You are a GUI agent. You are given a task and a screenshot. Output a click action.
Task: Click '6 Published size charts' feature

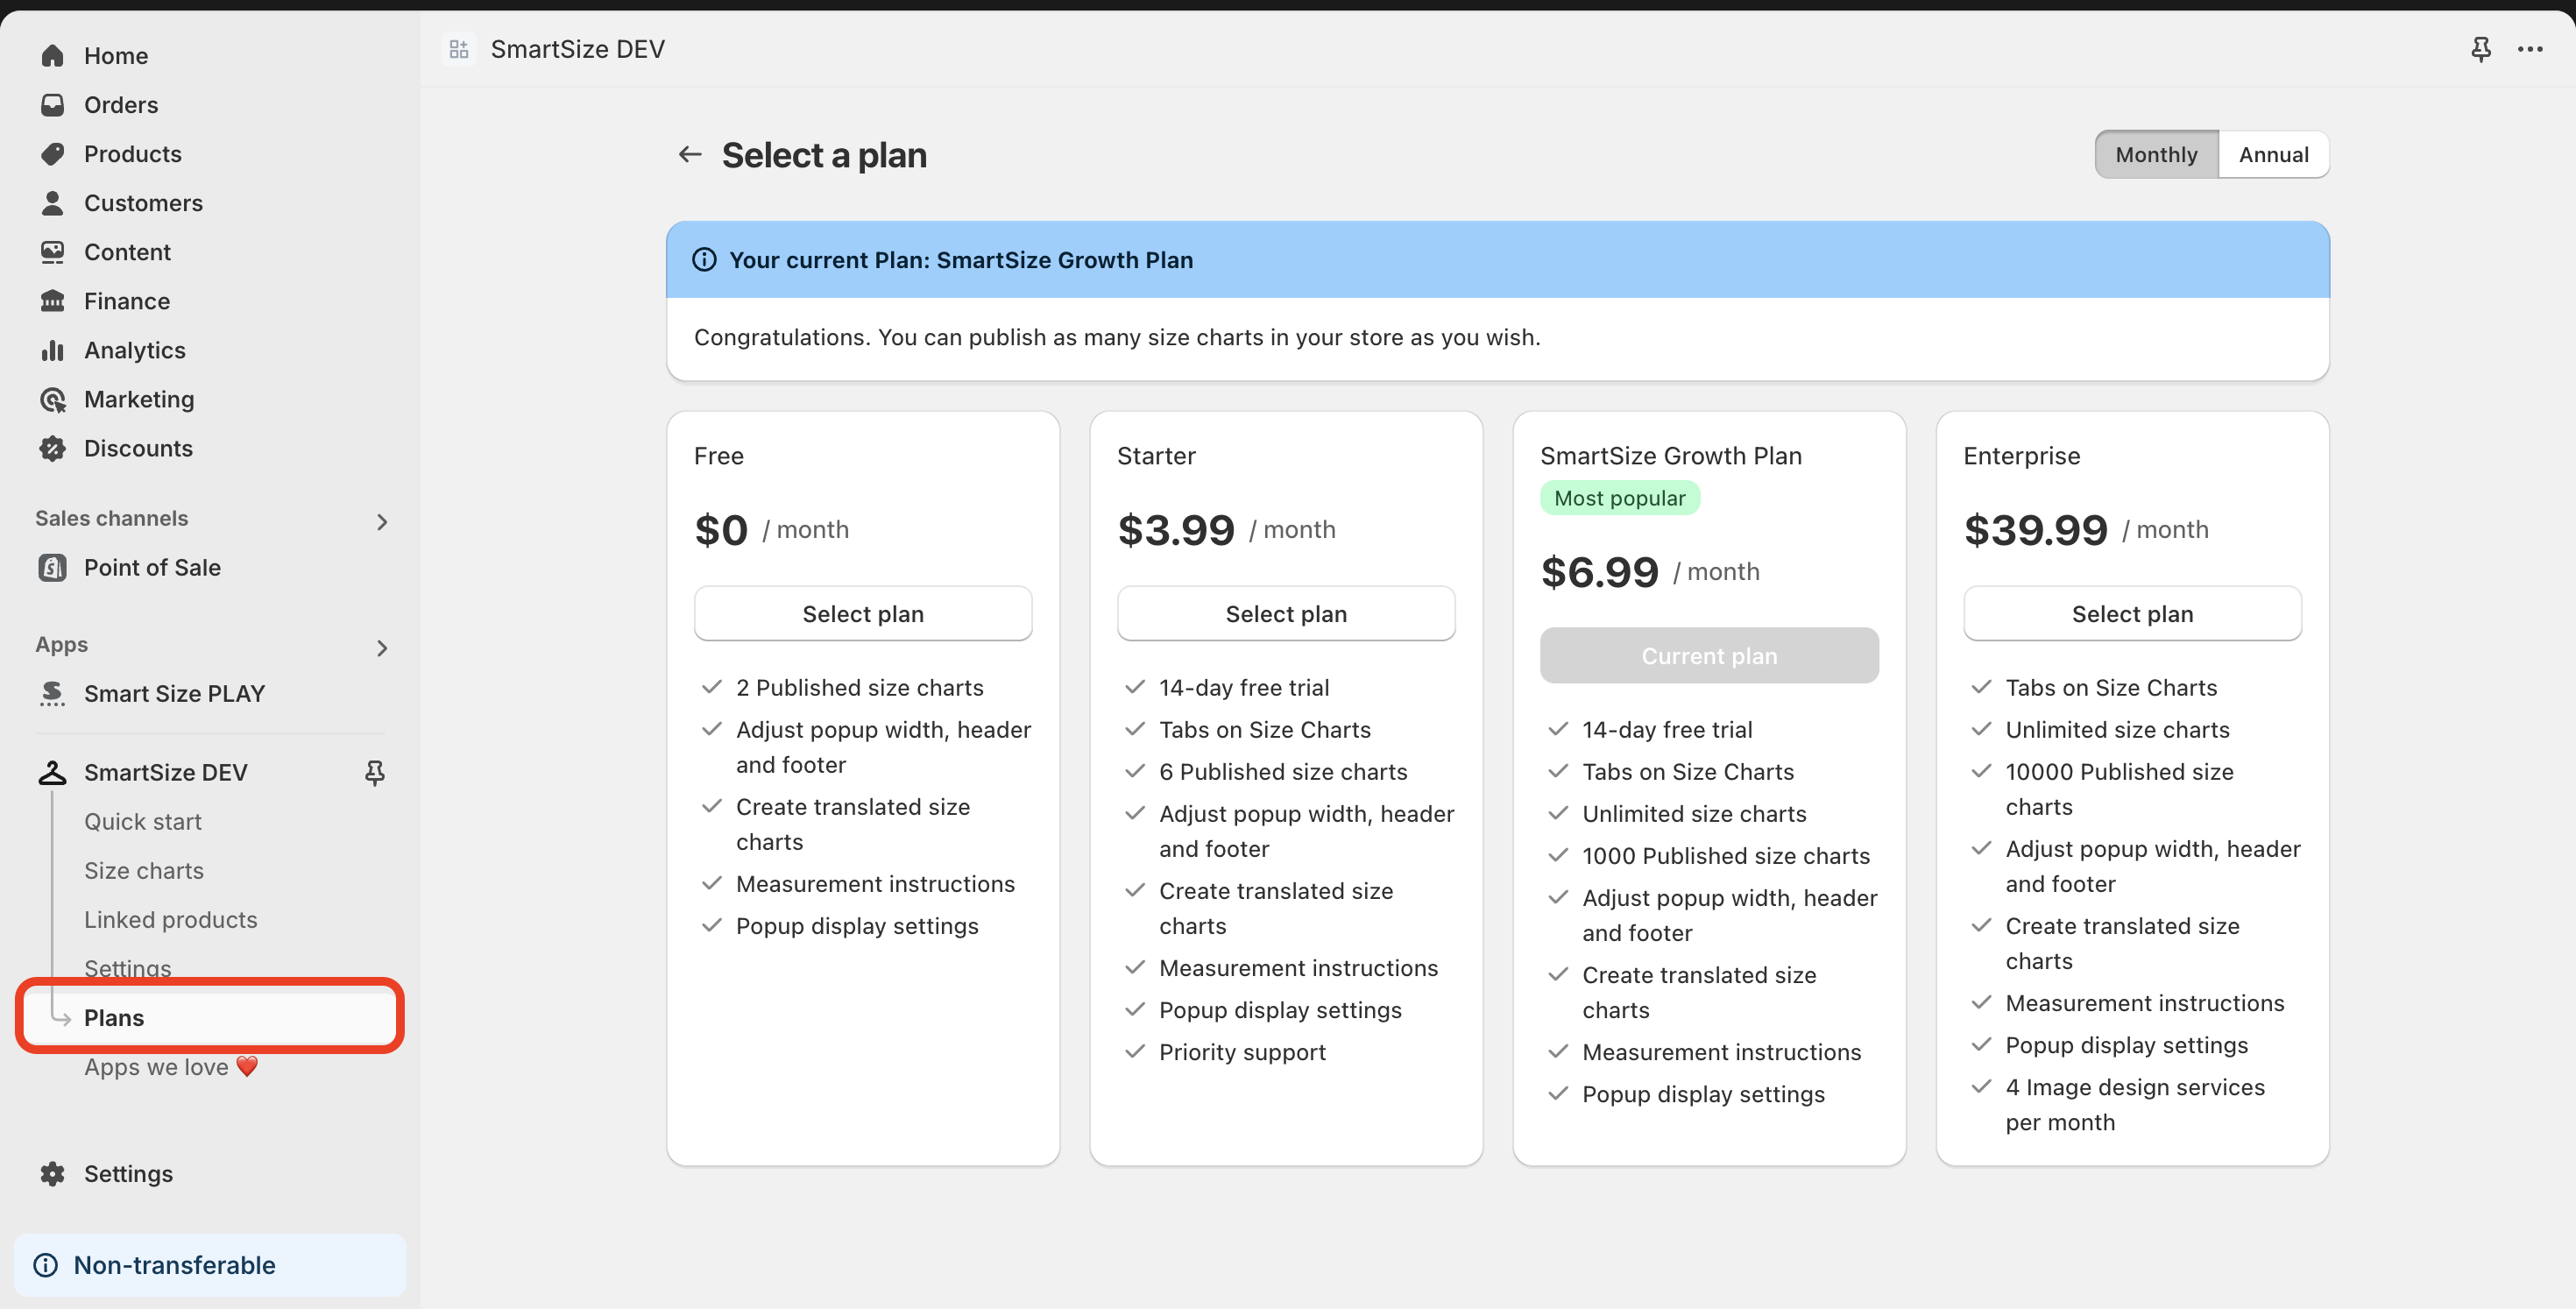point(1283,771)
